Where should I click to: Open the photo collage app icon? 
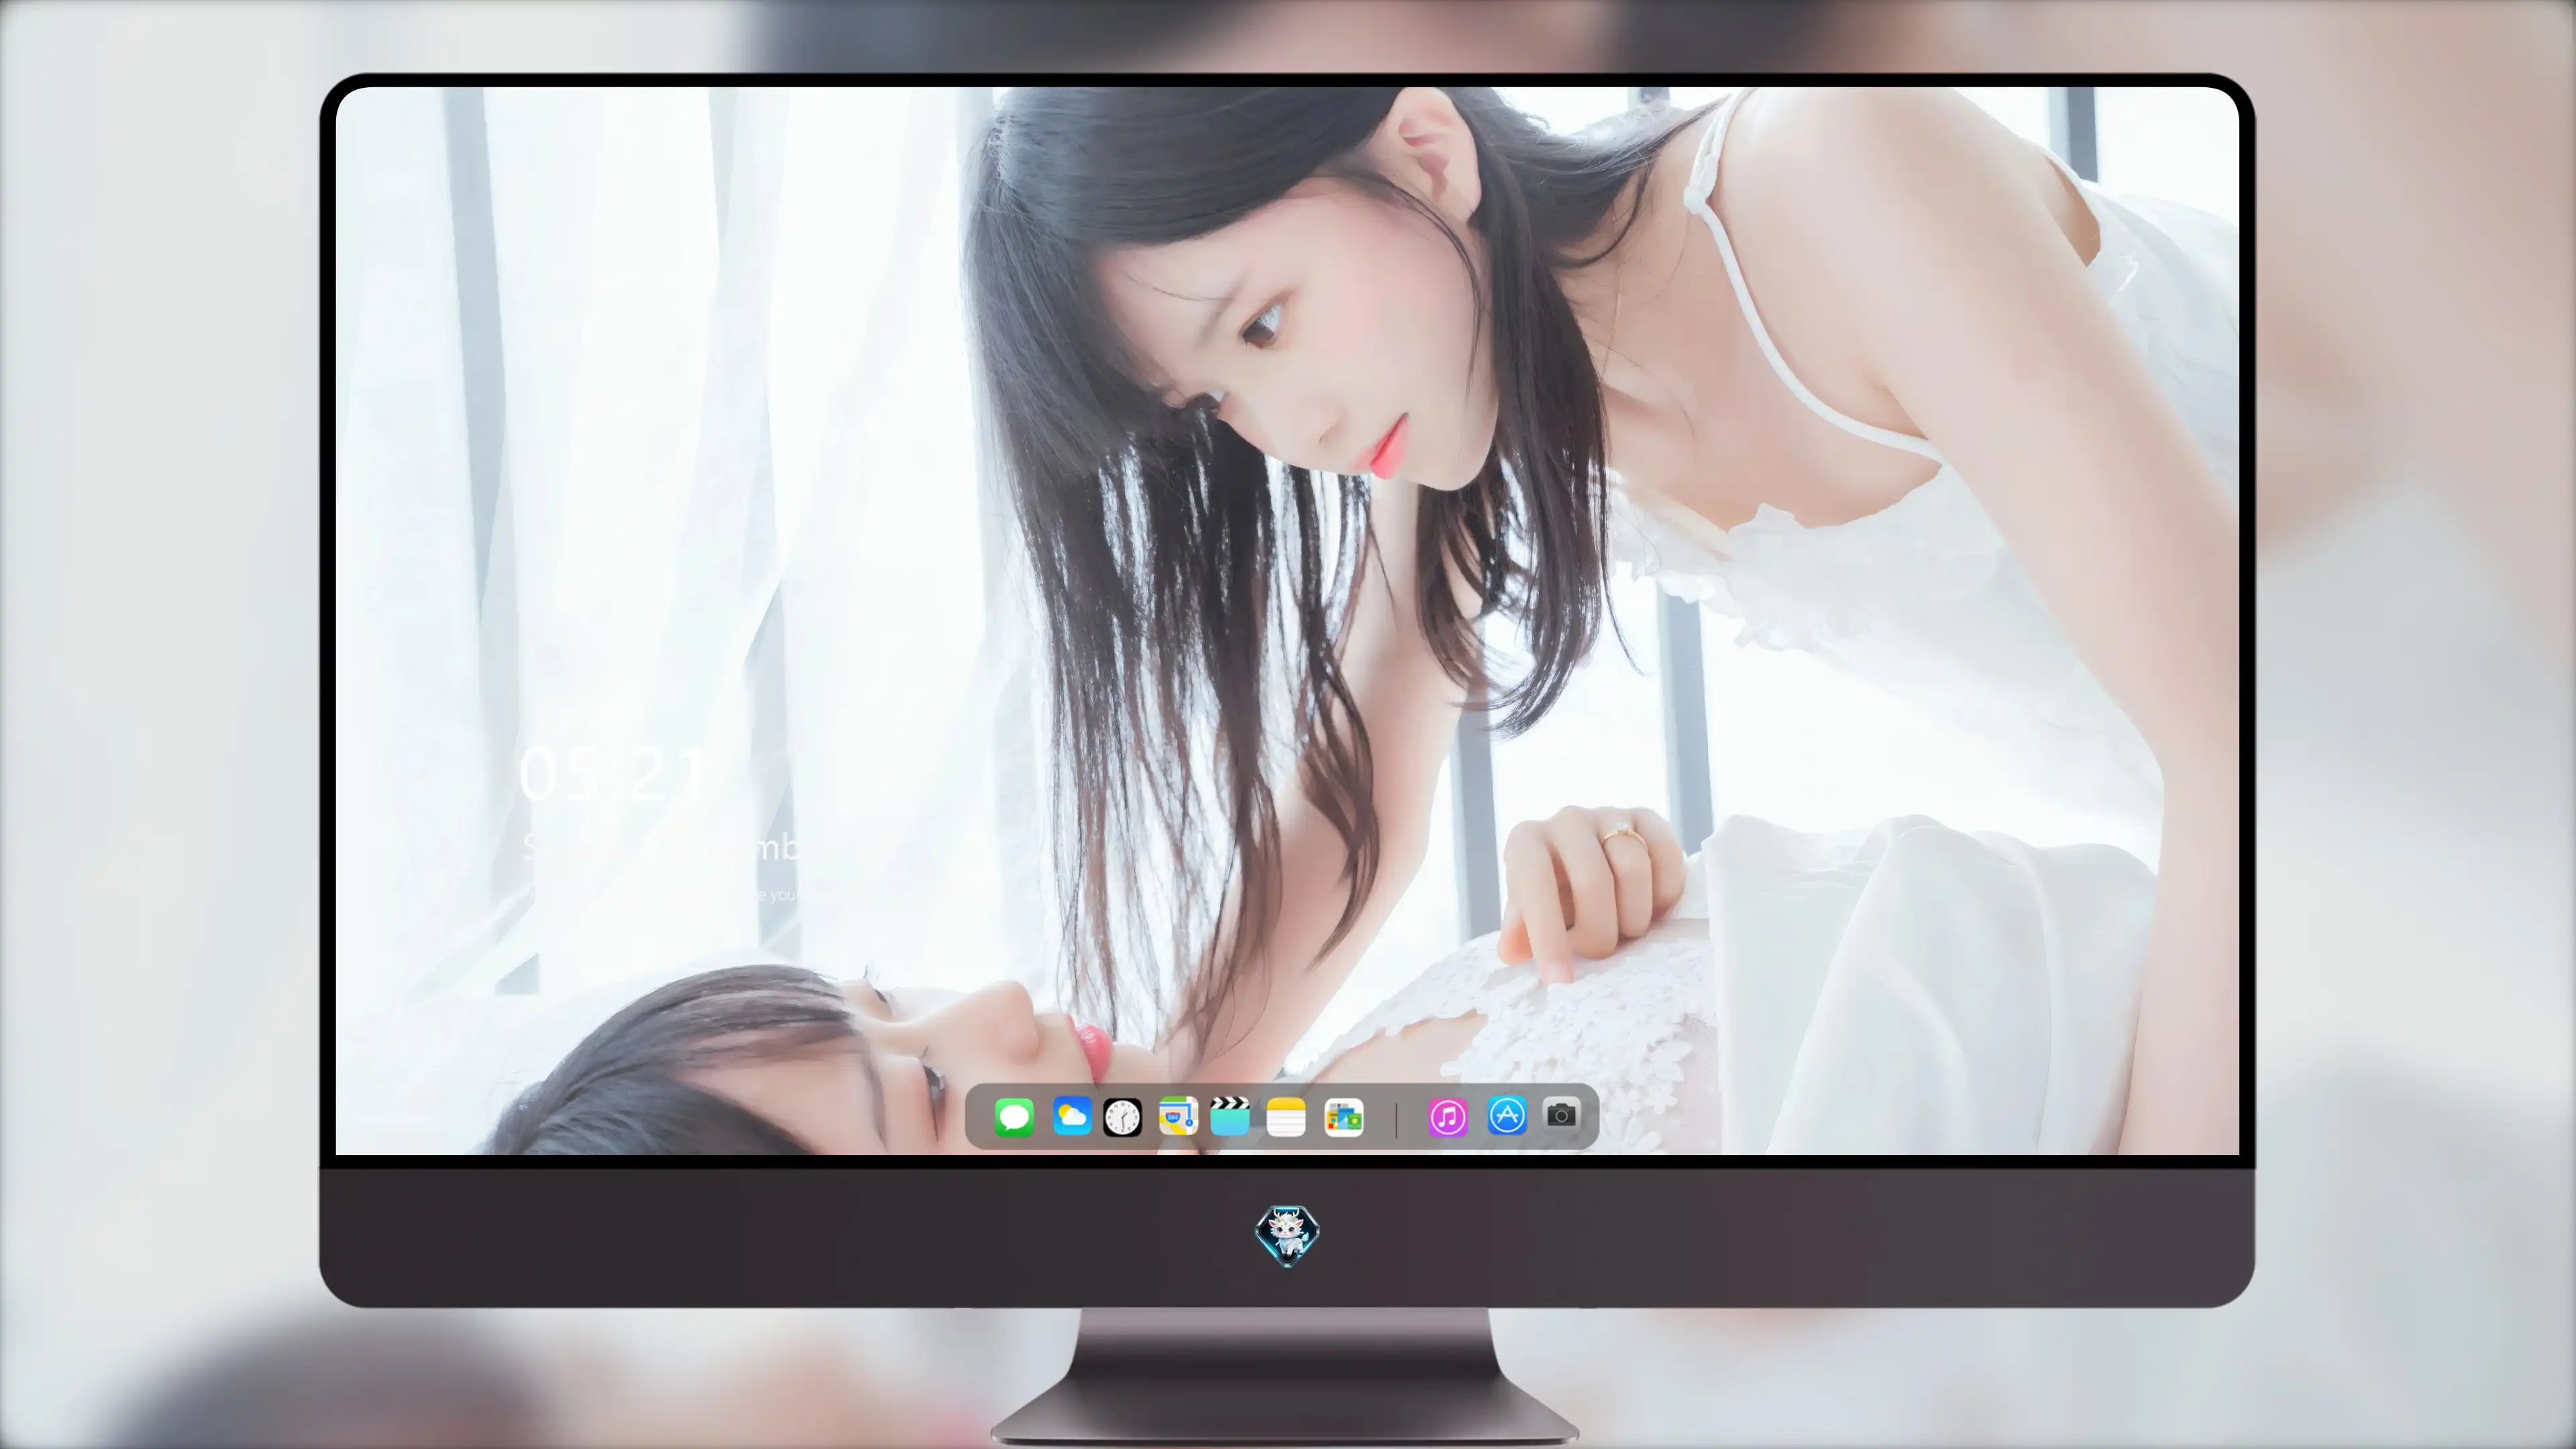pyautogui.click(x=1344, y=1117)
